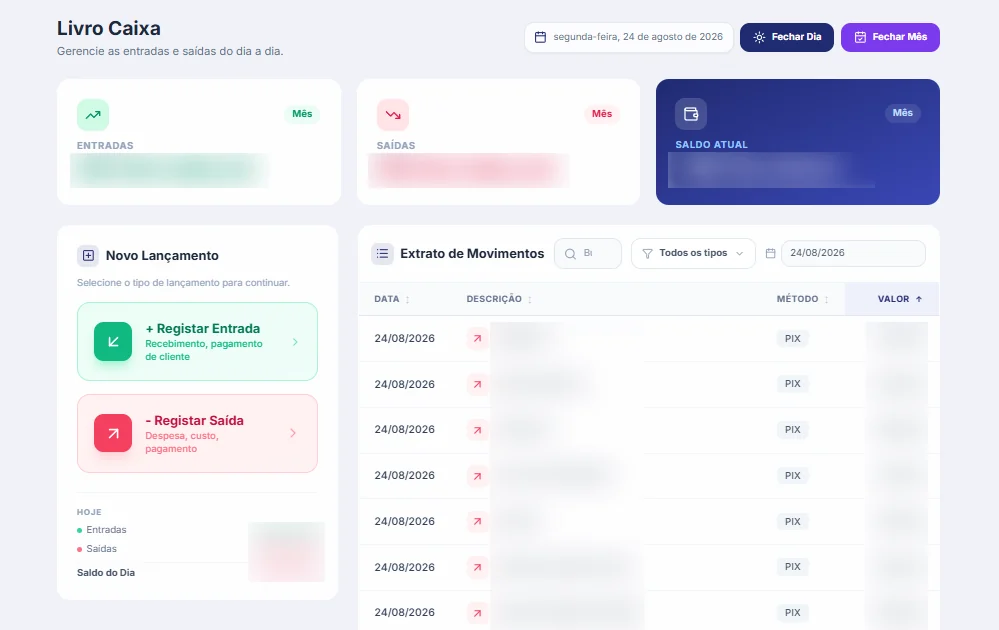This screenshot has height=630, width=999.
Task: Click the 24/08/2026 date in the fourth movement row
Action: click(405, 475)
